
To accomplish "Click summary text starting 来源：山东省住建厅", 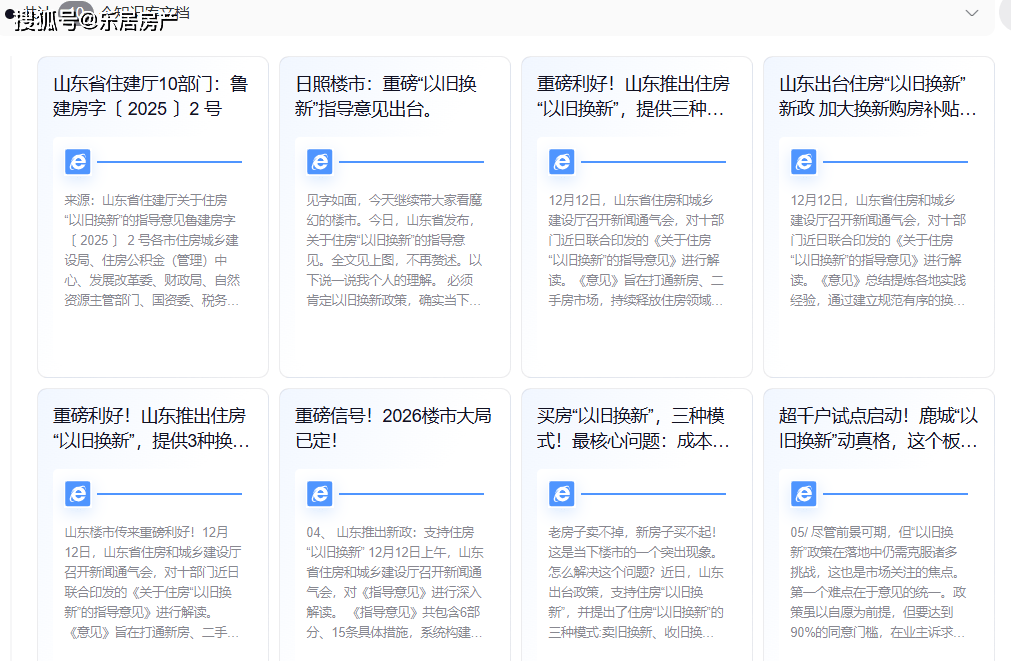I will [152, 250].
